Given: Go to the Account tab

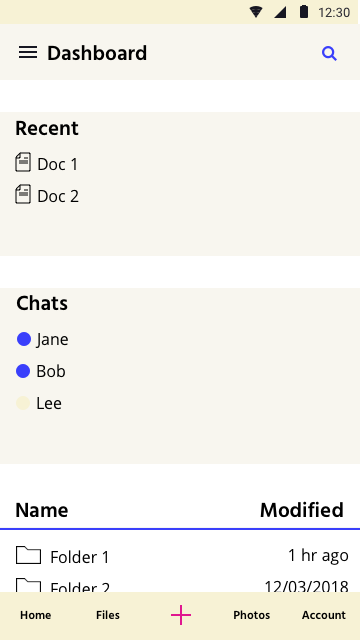Looking at the screenshot, I should click(324, 615).
